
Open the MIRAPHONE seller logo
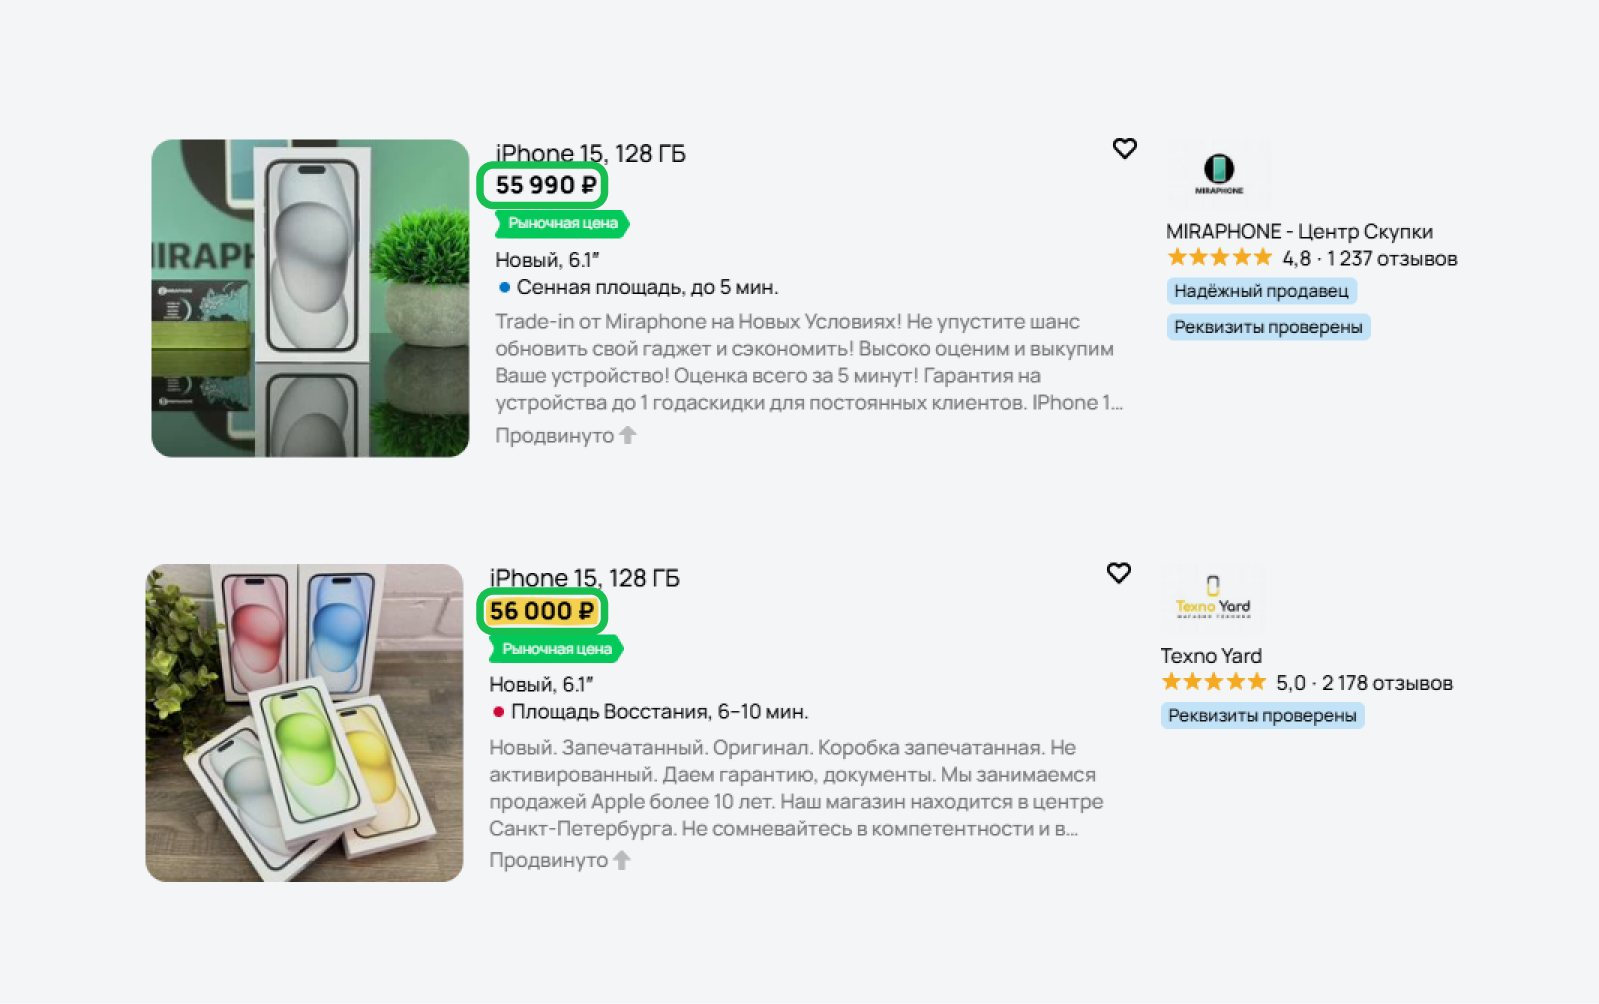click(x=1218, y=174)
